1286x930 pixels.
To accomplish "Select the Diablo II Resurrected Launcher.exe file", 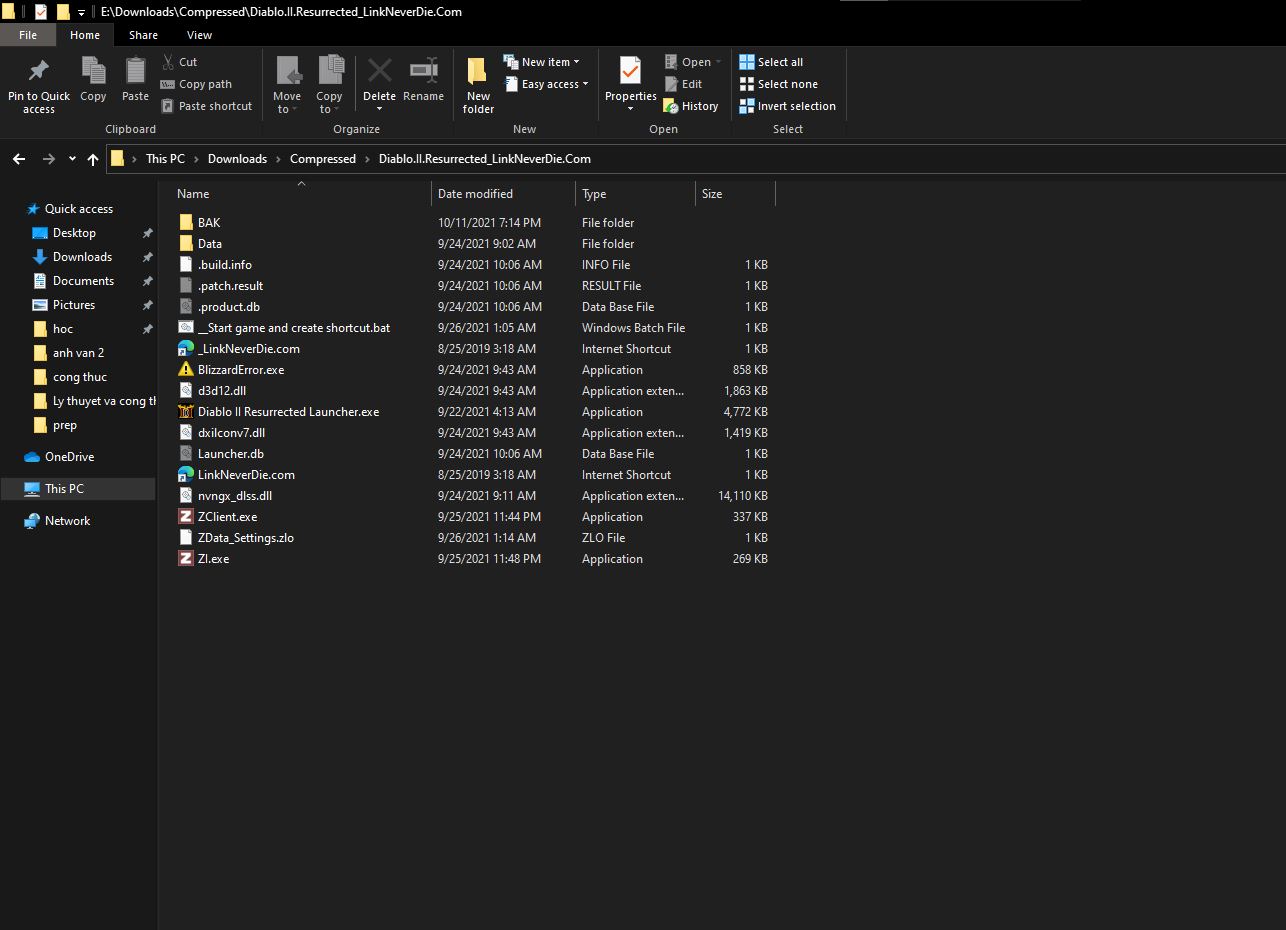I will point(288,412).
